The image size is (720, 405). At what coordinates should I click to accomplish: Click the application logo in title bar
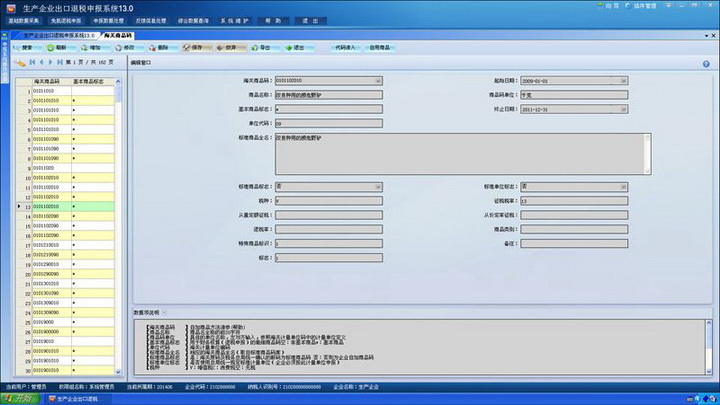coord(11,8)
